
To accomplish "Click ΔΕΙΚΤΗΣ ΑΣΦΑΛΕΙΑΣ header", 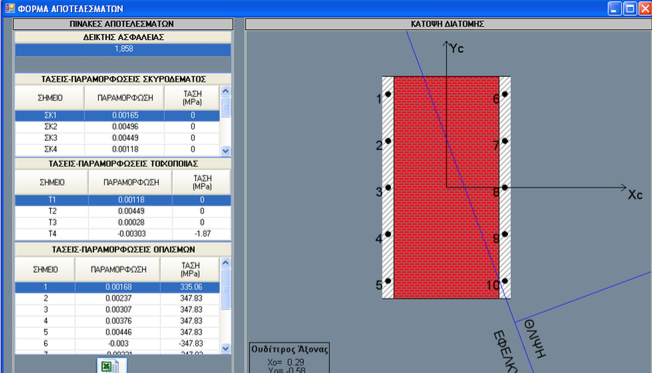I will (x=123, y=37).
